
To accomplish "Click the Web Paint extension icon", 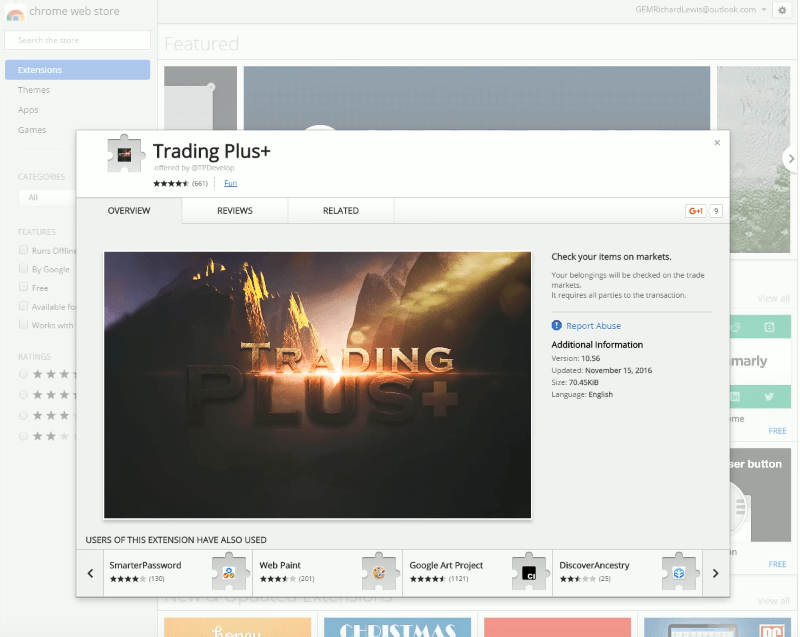I will (379, 572).
